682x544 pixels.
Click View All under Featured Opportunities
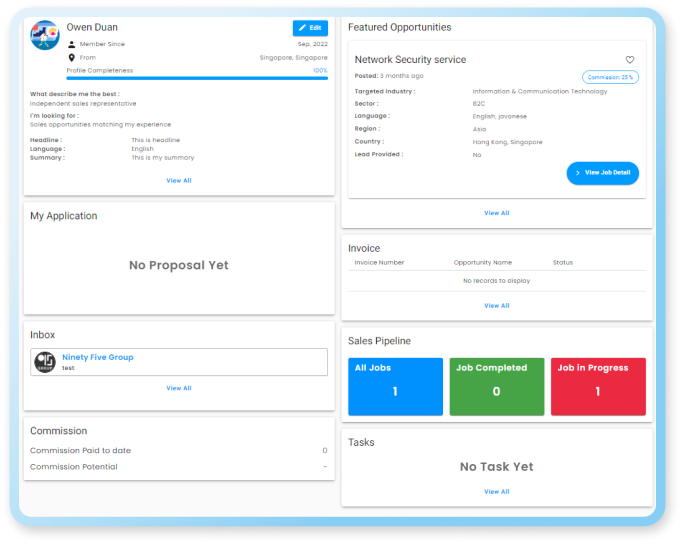point(497,213)
